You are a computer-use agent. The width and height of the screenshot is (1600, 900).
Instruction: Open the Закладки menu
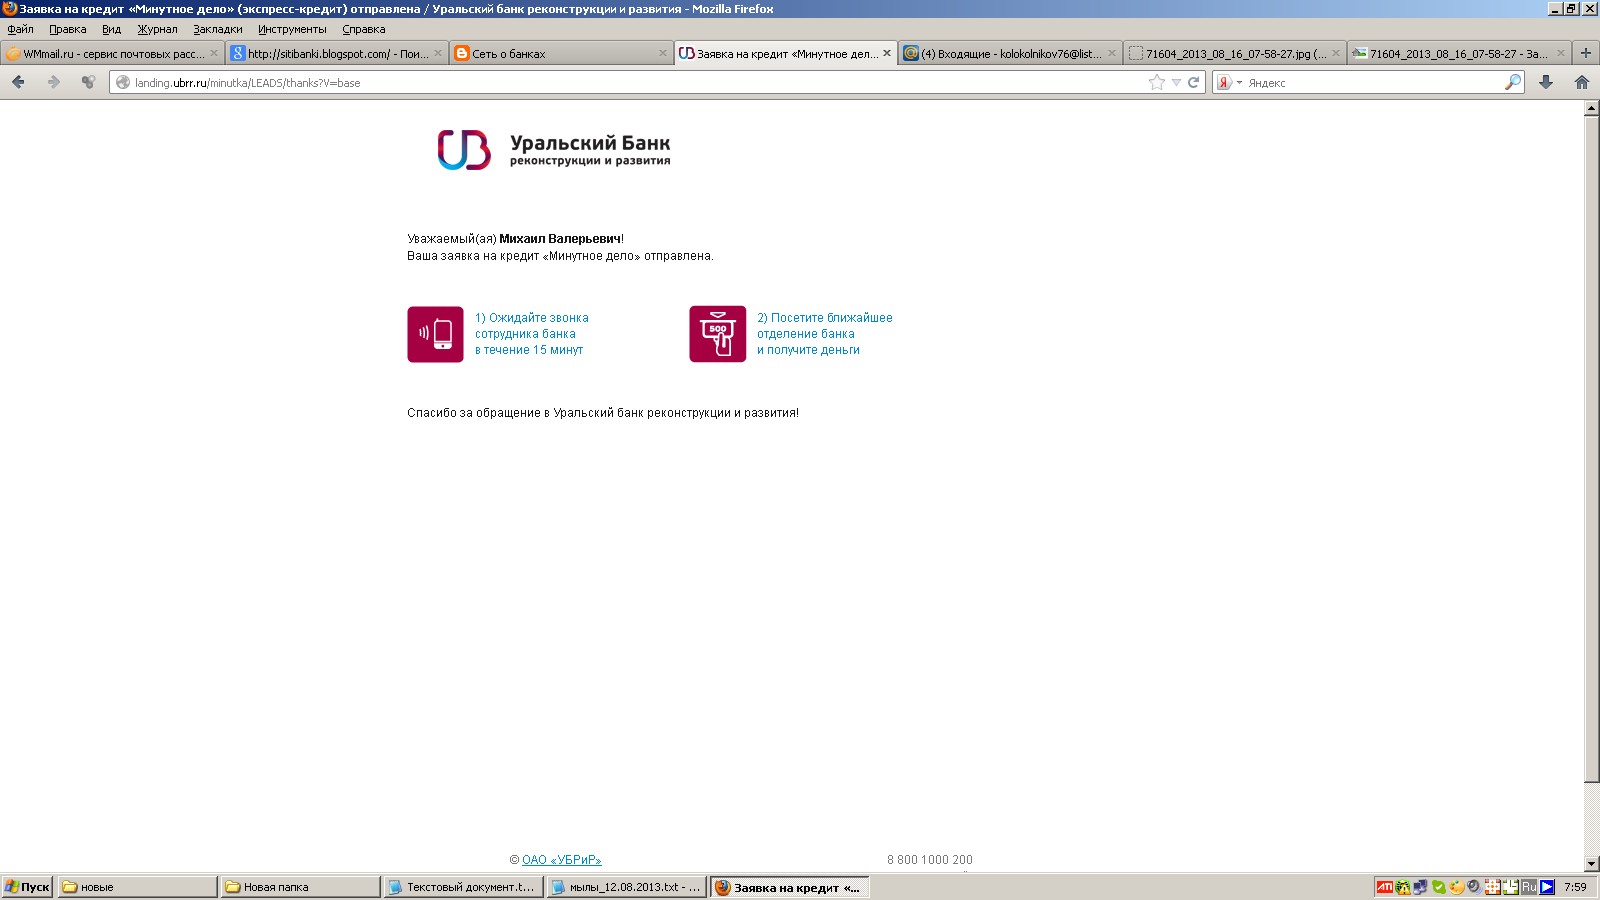click(217, 29)
